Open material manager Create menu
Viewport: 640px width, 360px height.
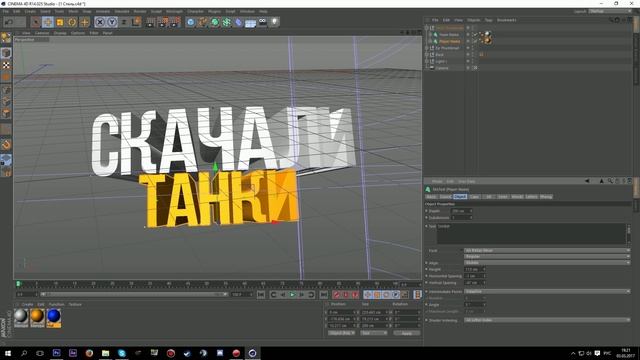coord(27,304)
